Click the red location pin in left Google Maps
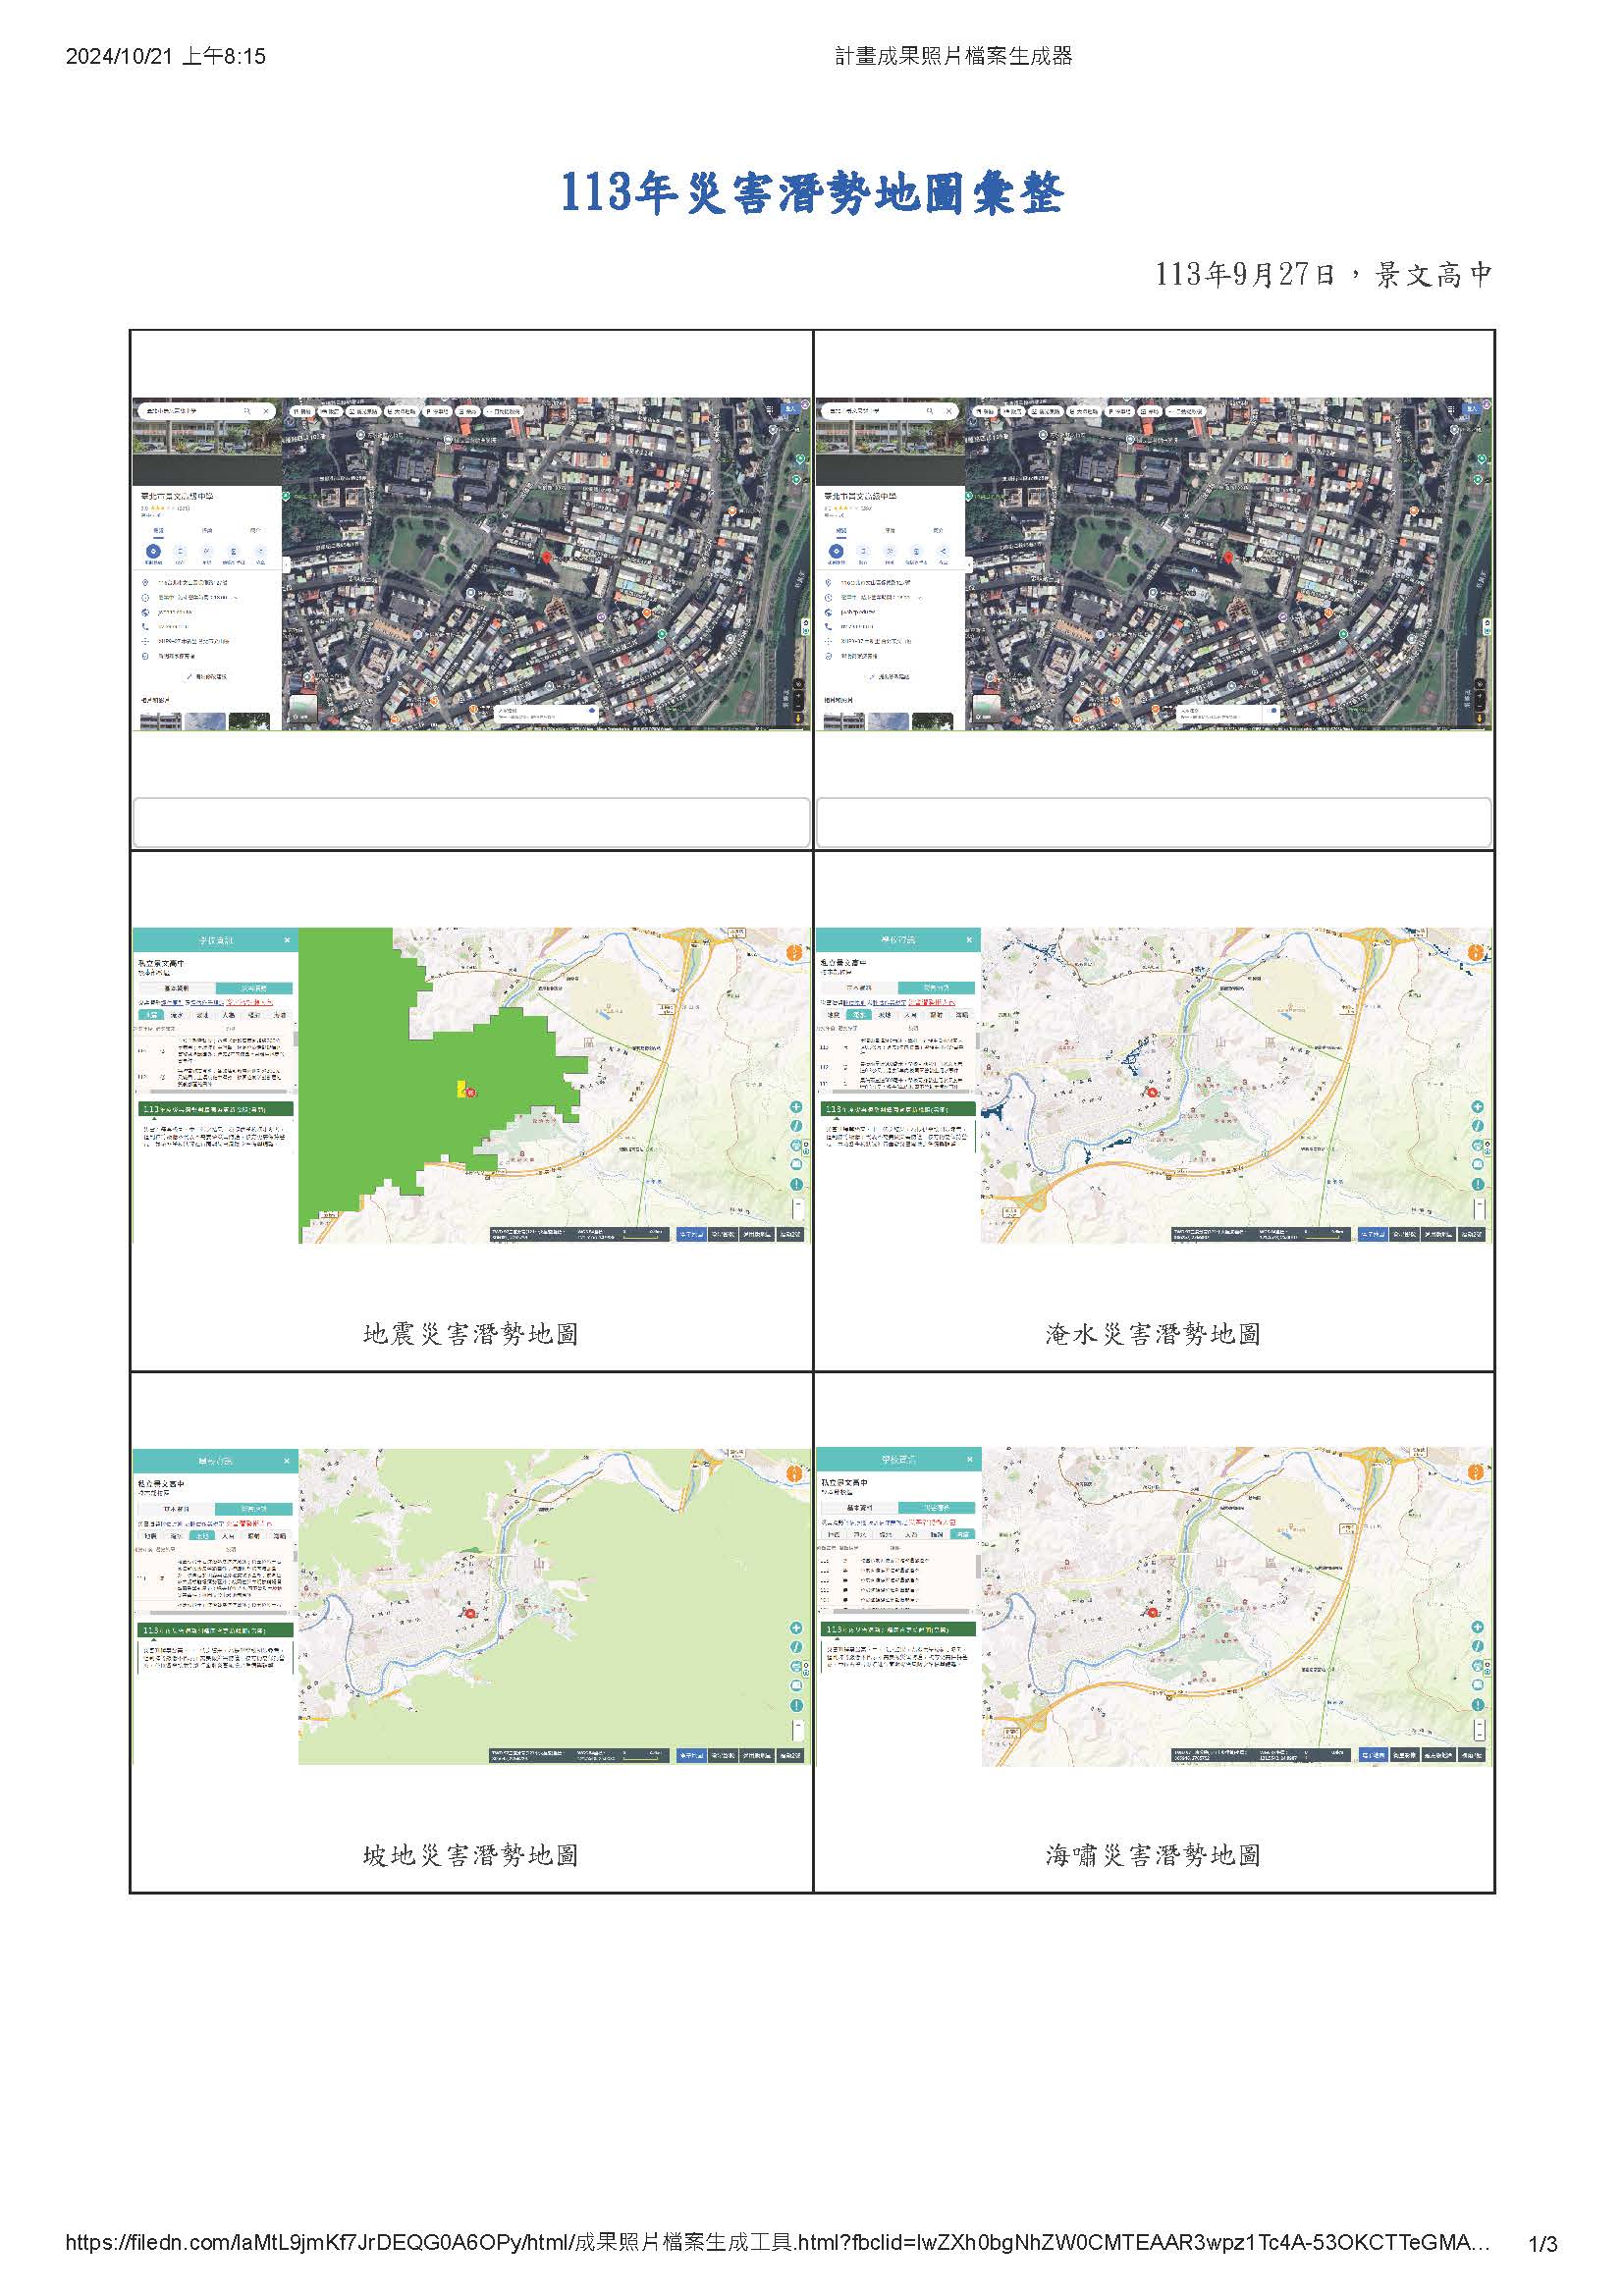Image resolution: width=1623 pixels, height=2296 pixels. [x=547, y=557]
